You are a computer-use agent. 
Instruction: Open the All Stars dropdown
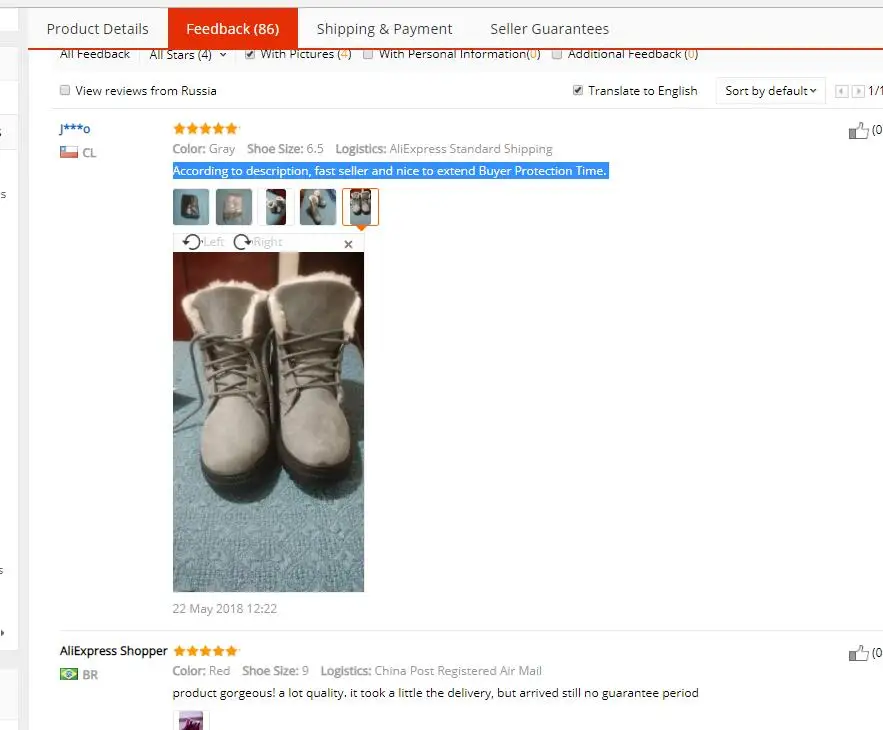[188, 55]
